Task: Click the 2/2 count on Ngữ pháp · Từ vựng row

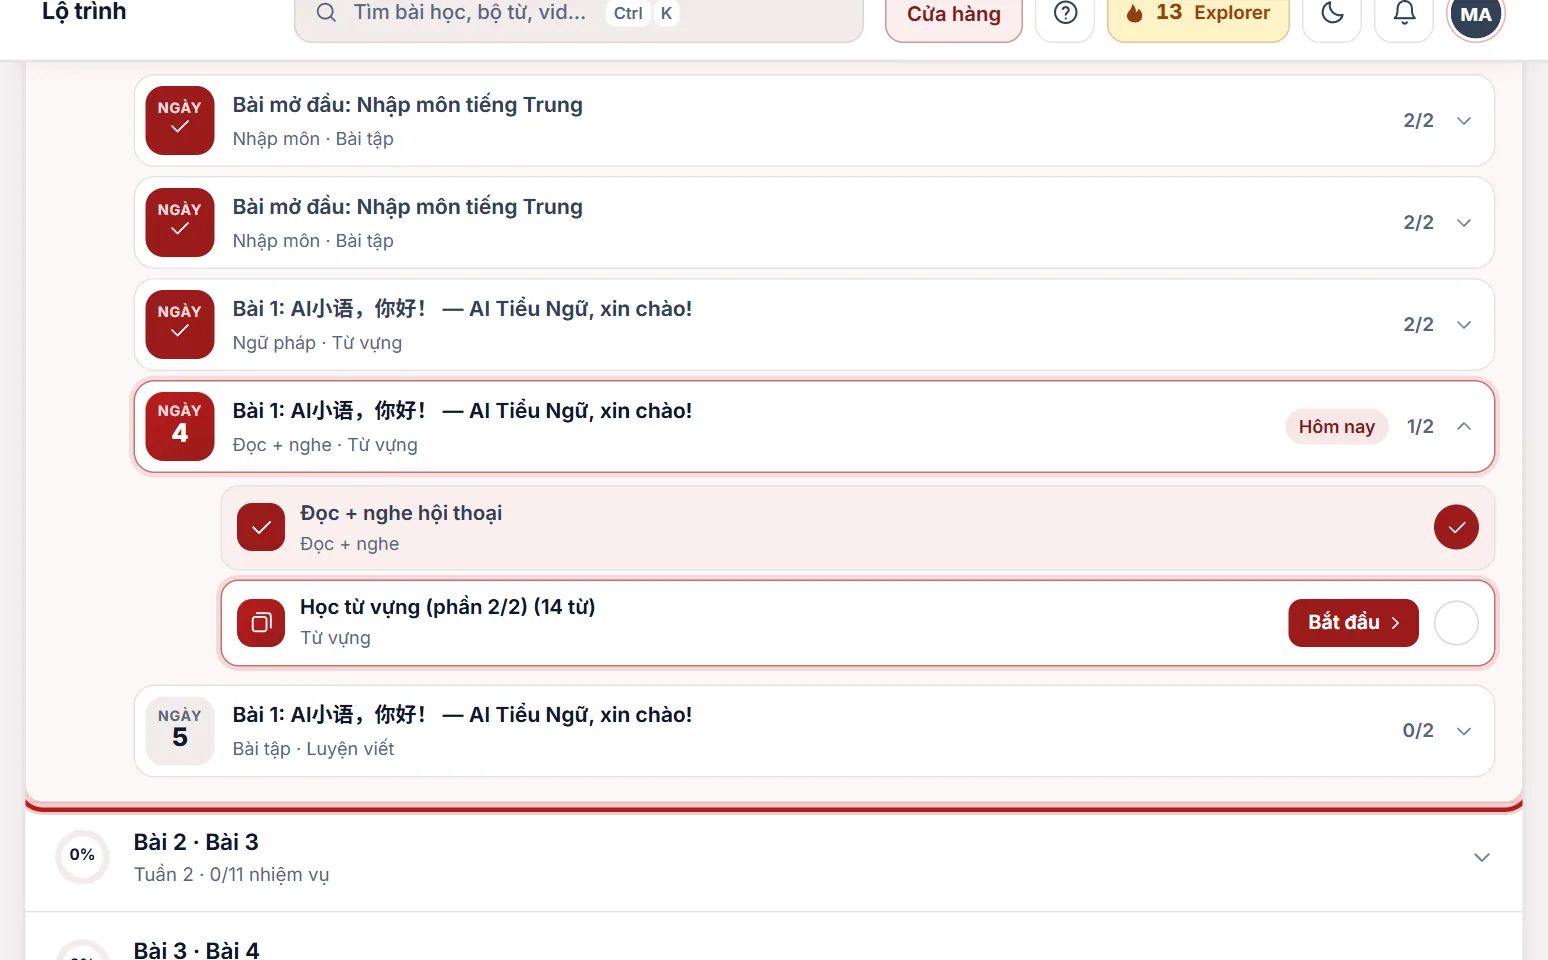Action: point(1418,324)
